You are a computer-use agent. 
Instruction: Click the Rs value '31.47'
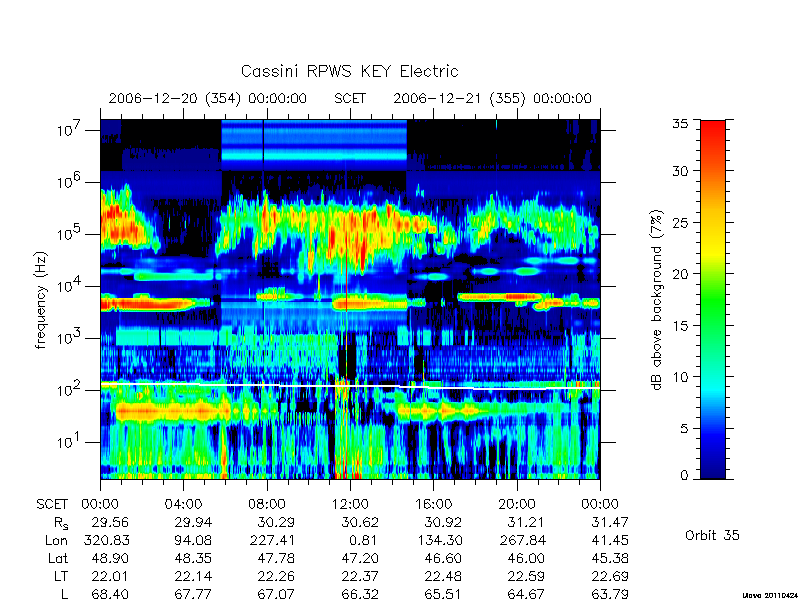point(610,522)
